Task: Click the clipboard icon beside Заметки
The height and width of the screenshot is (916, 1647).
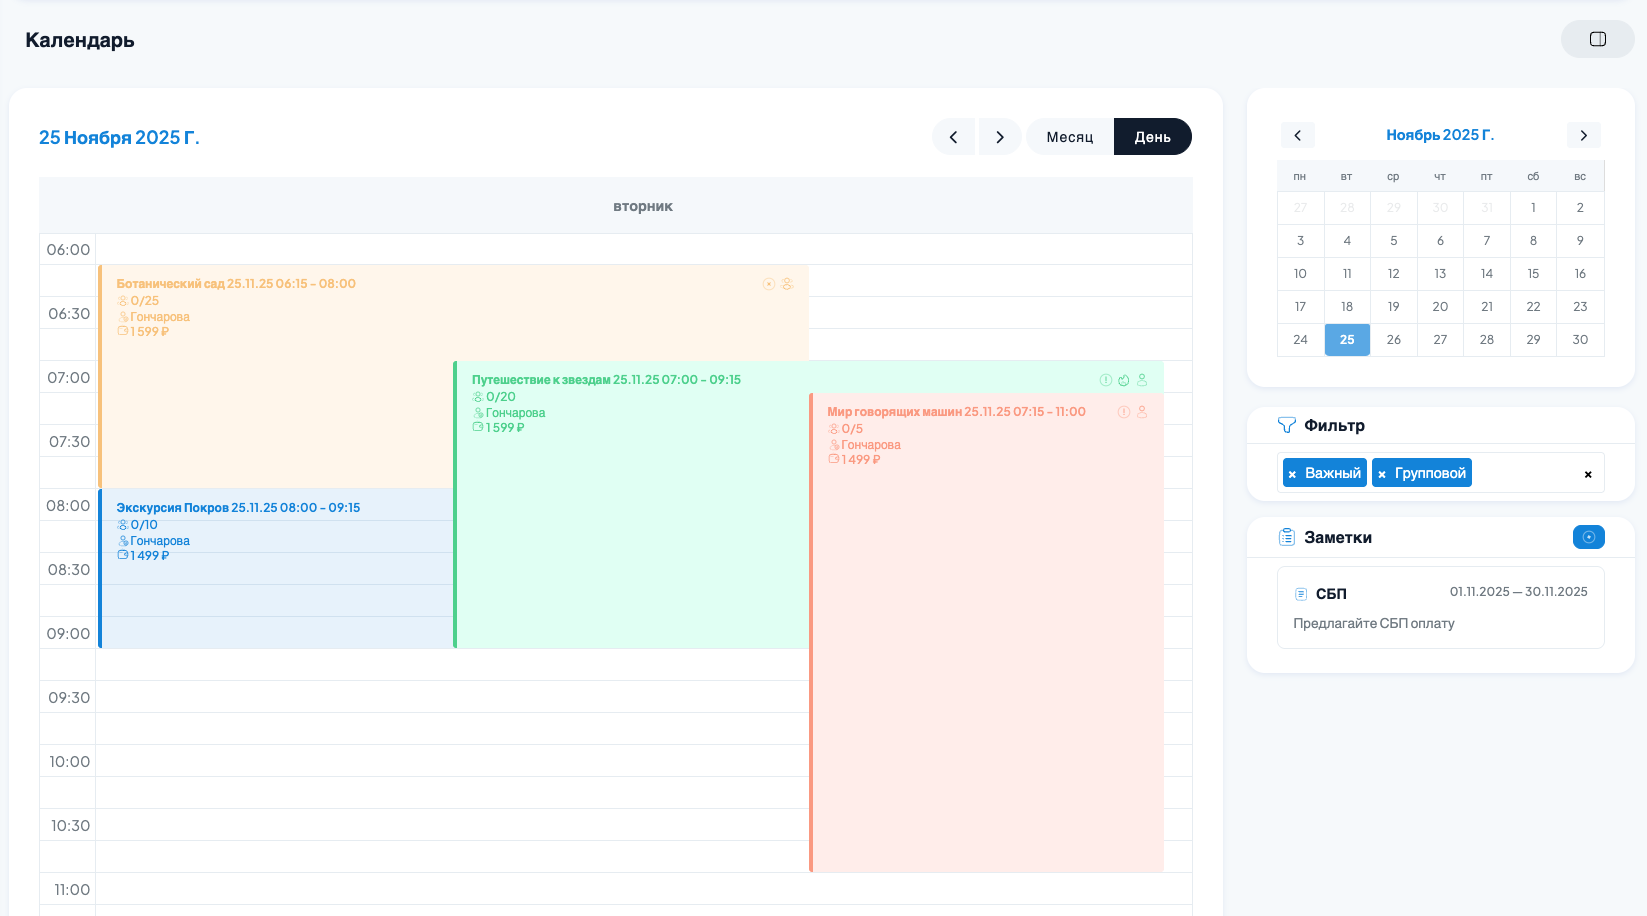Action: (x=1287, y=537)
